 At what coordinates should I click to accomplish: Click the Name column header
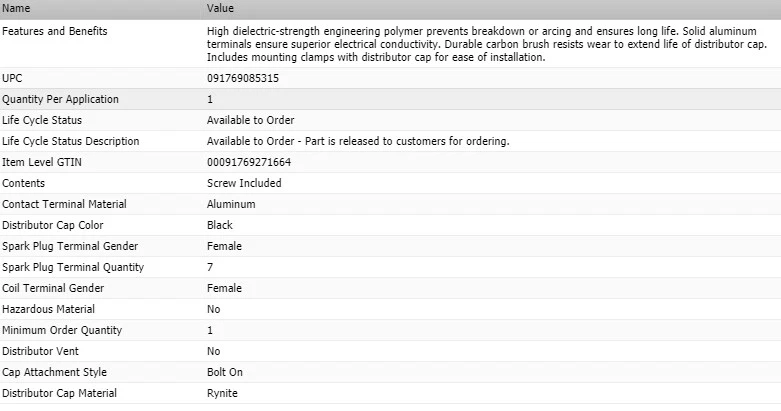tap(16, 8)
